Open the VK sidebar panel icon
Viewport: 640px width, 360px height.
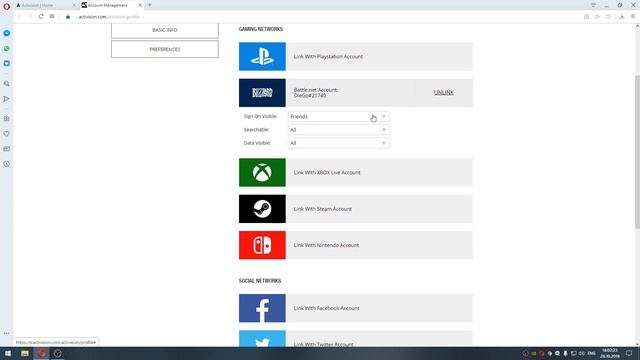(7, 64)
